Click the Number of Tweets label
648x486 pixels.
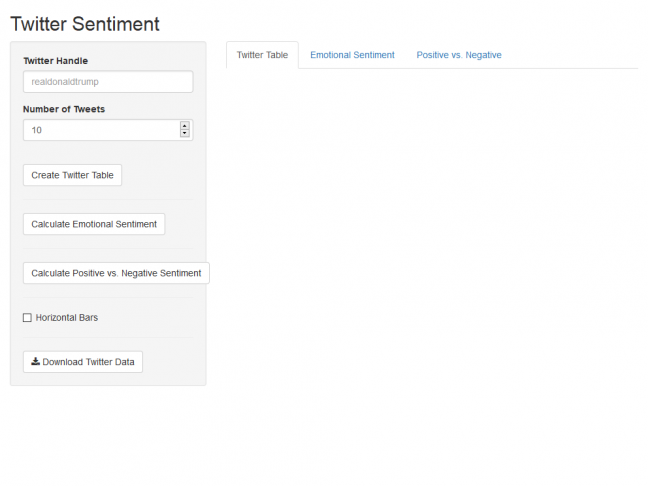[64, 109]
